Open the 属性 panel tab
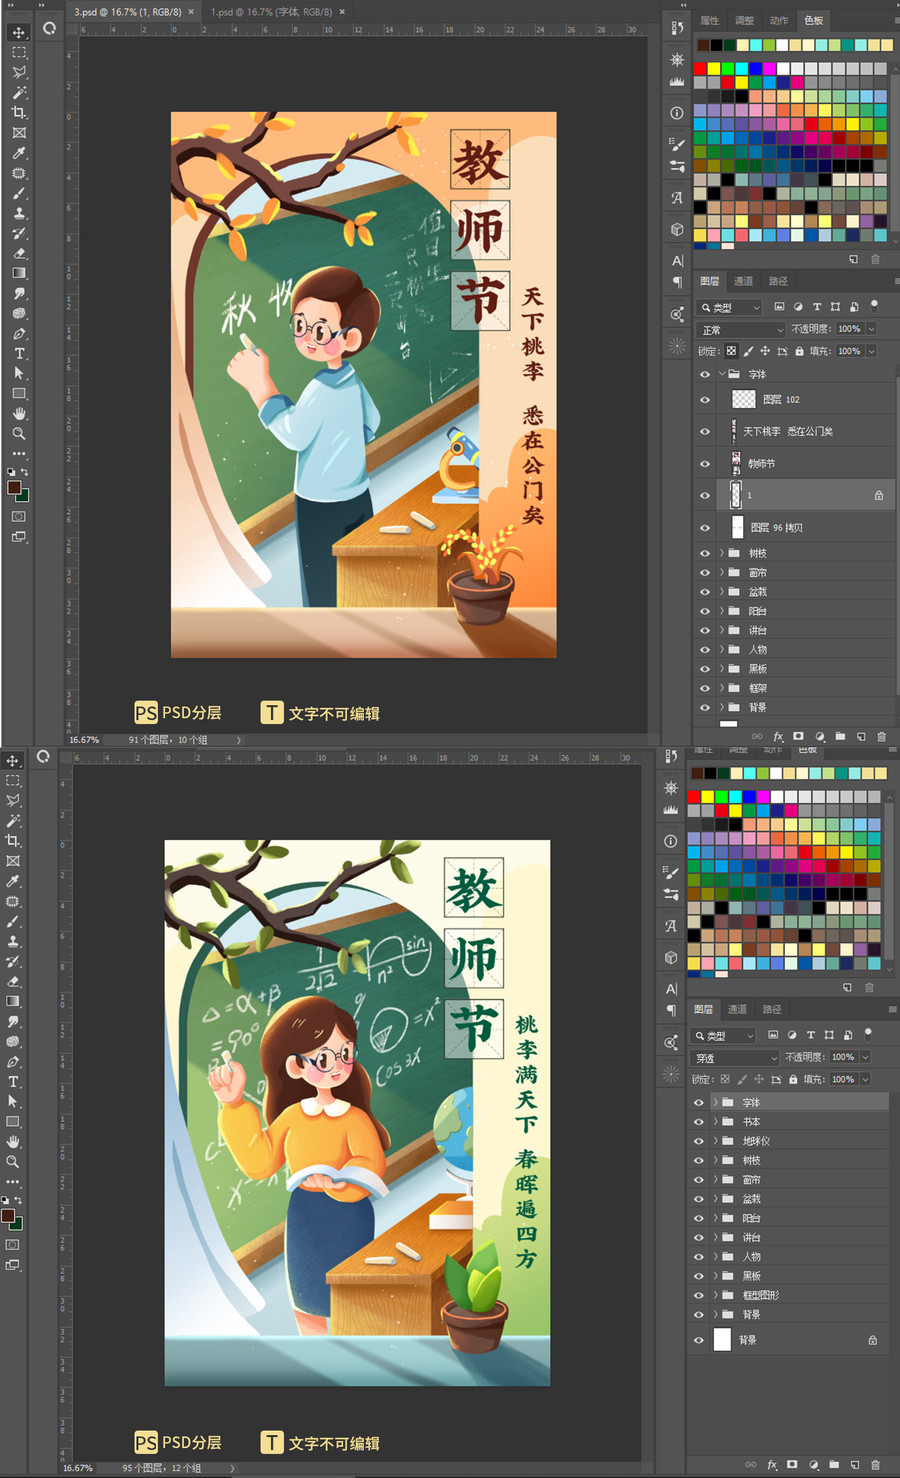 point(710,20)
